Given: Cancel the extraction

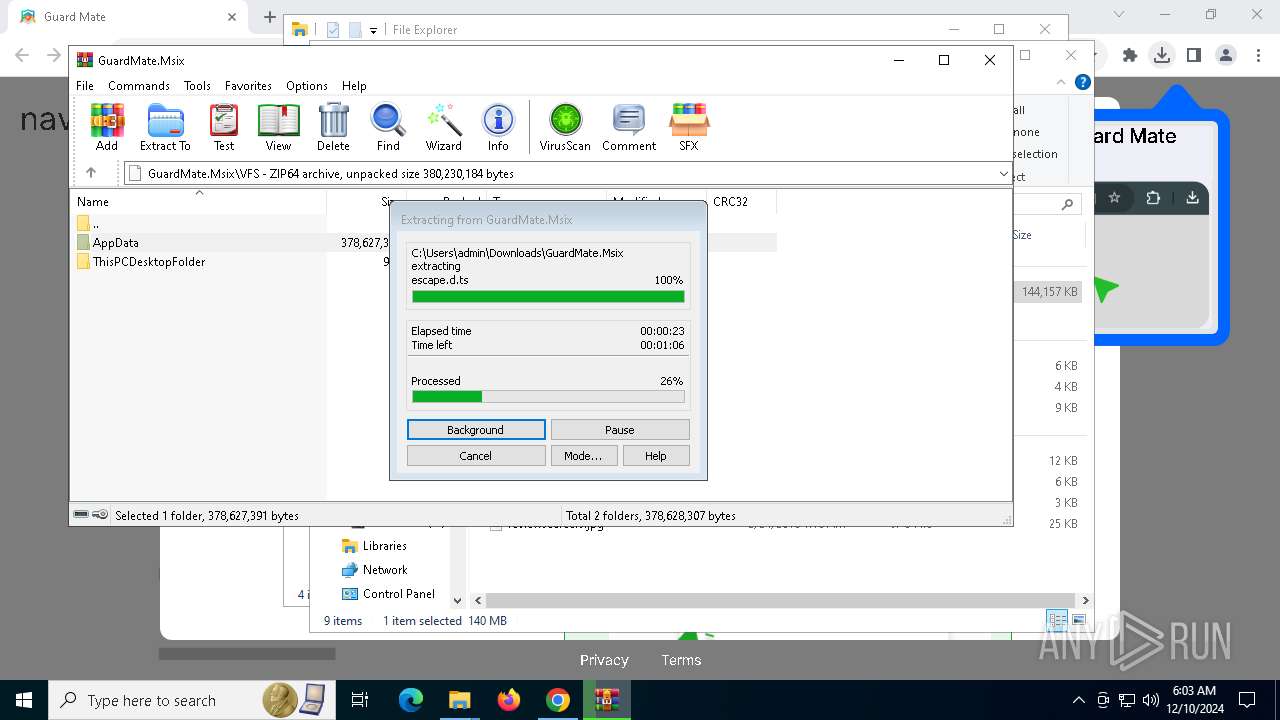Looking at the screenshot, I should 476,456.
